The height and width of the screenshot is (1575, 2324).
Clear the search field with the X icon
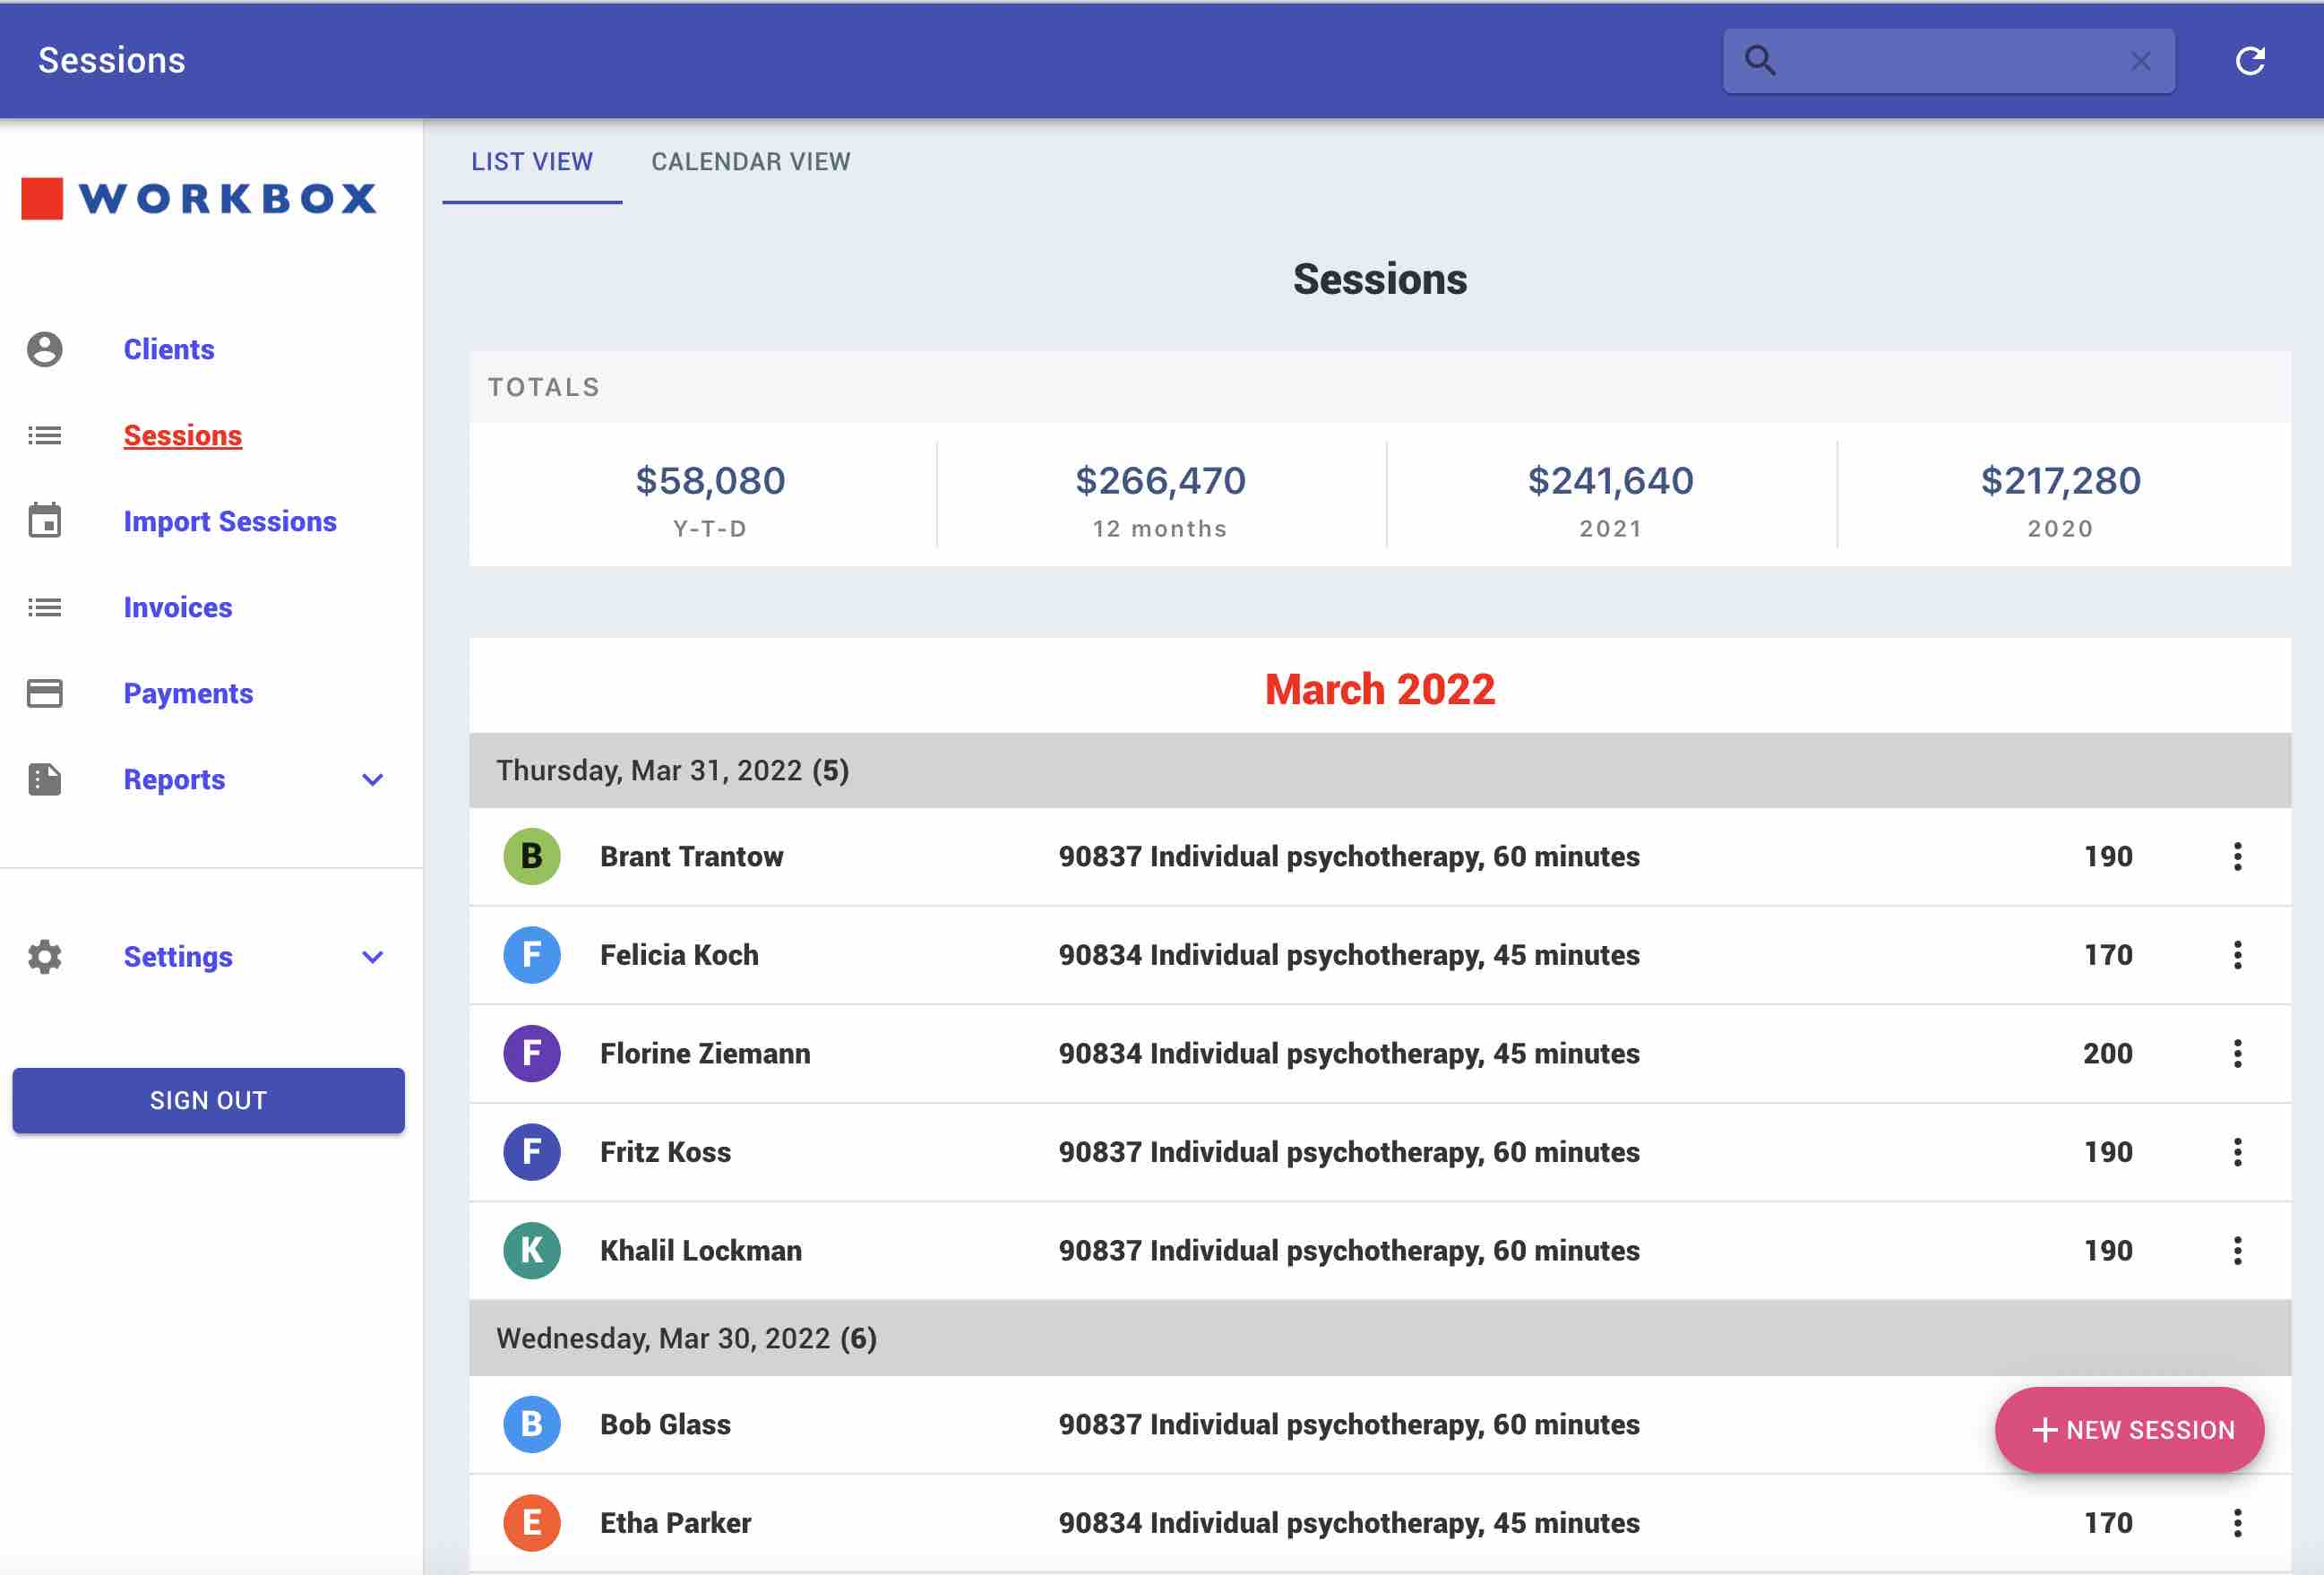tap(2140, 60)
